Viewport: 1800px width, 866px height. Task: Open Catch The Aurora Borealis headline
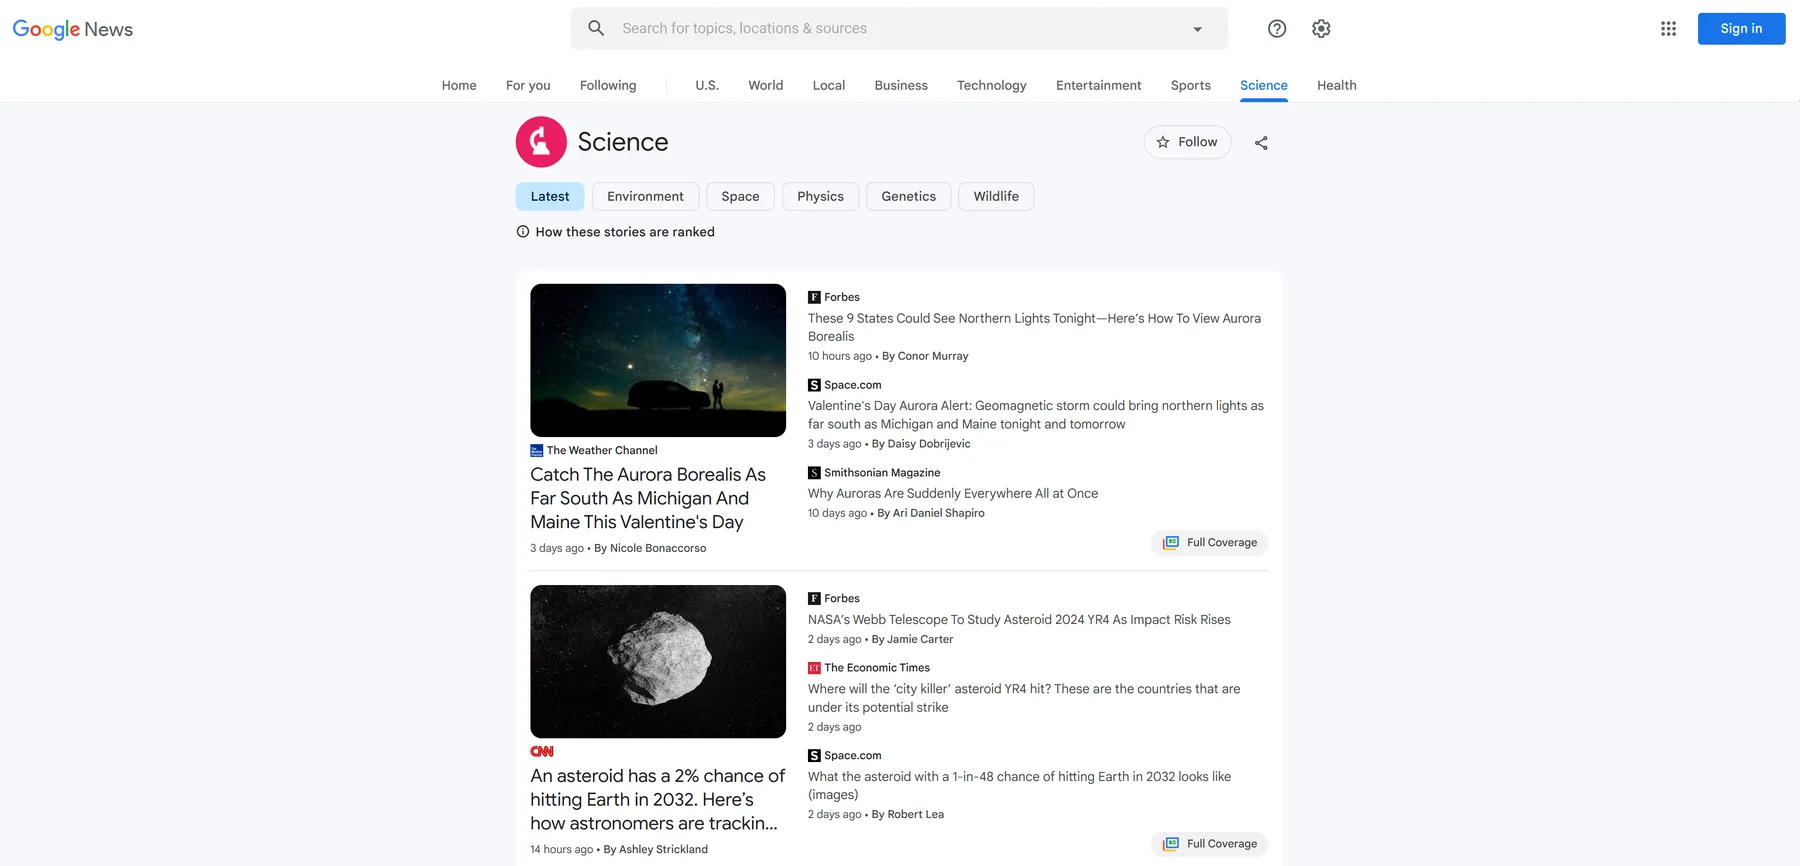point(648,498)
